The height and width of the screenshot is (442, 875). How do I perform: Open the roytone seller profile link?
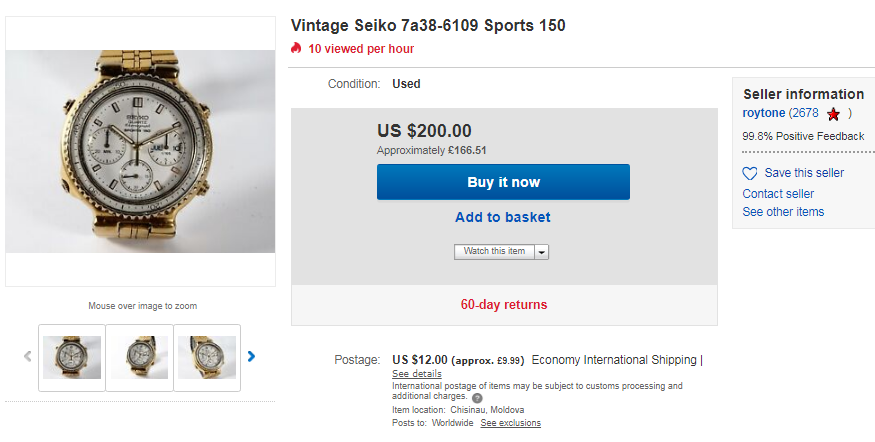point(764,114)
